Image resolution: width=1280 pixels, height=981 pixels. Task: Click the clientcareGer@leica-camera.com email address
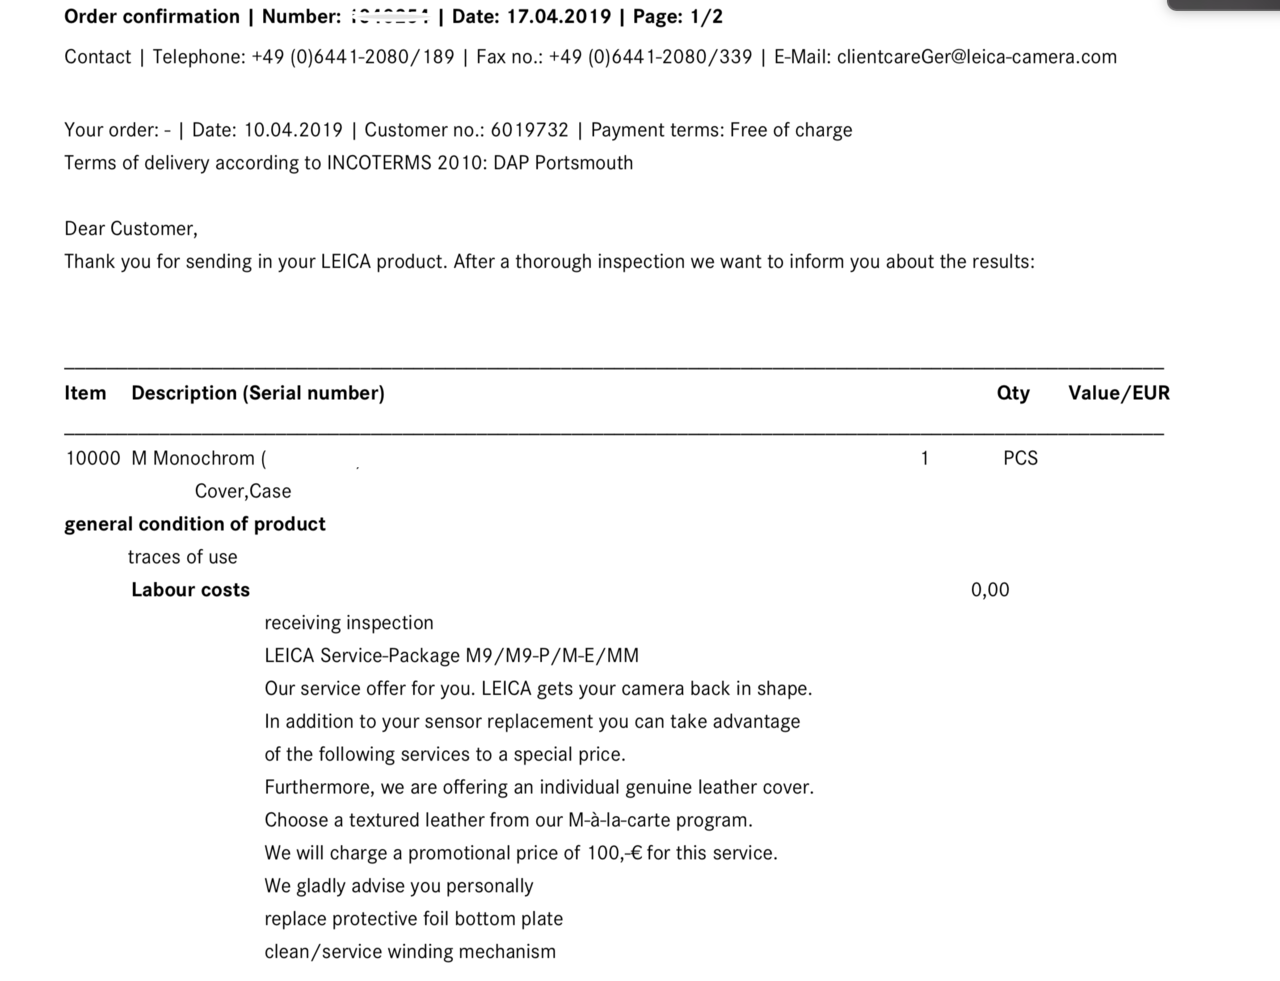(x=976, y=57)
